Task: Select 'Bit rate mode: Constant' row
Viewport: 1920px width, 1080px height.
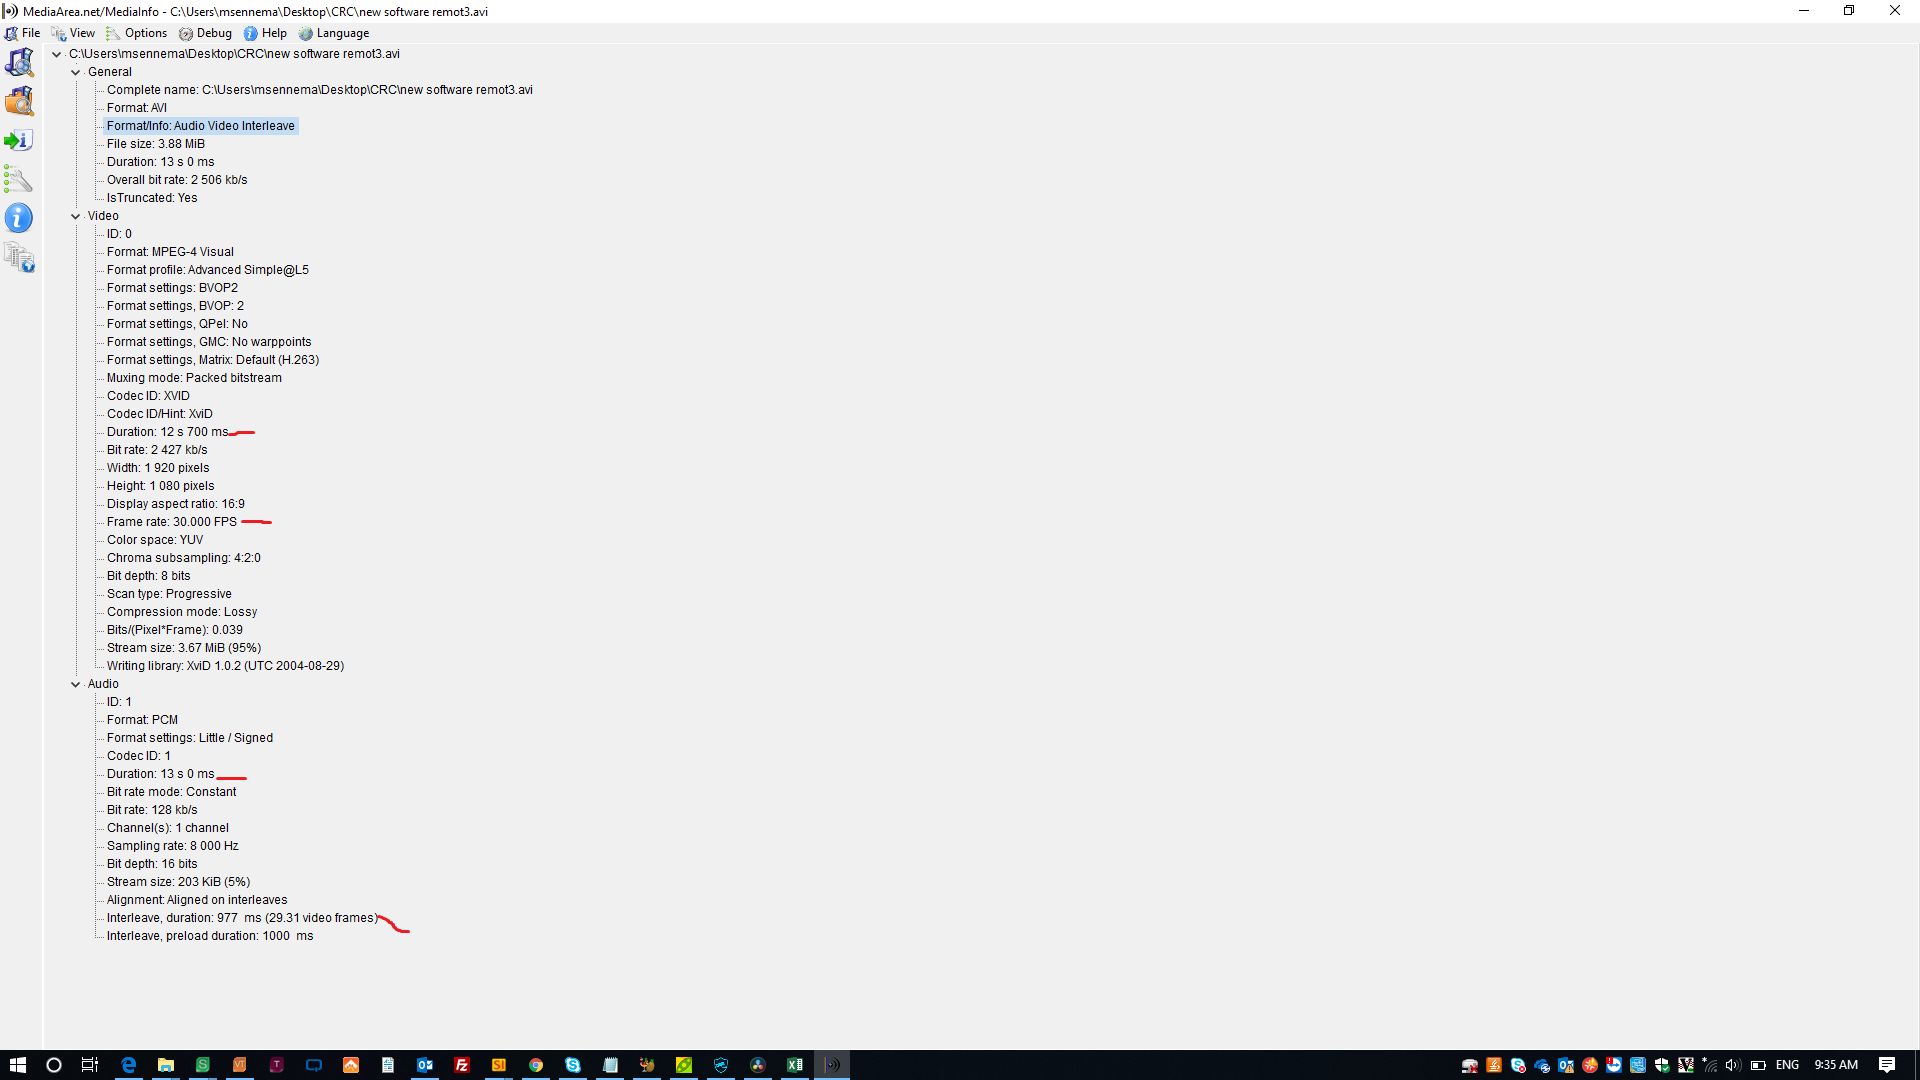Action: pos(172,792)
